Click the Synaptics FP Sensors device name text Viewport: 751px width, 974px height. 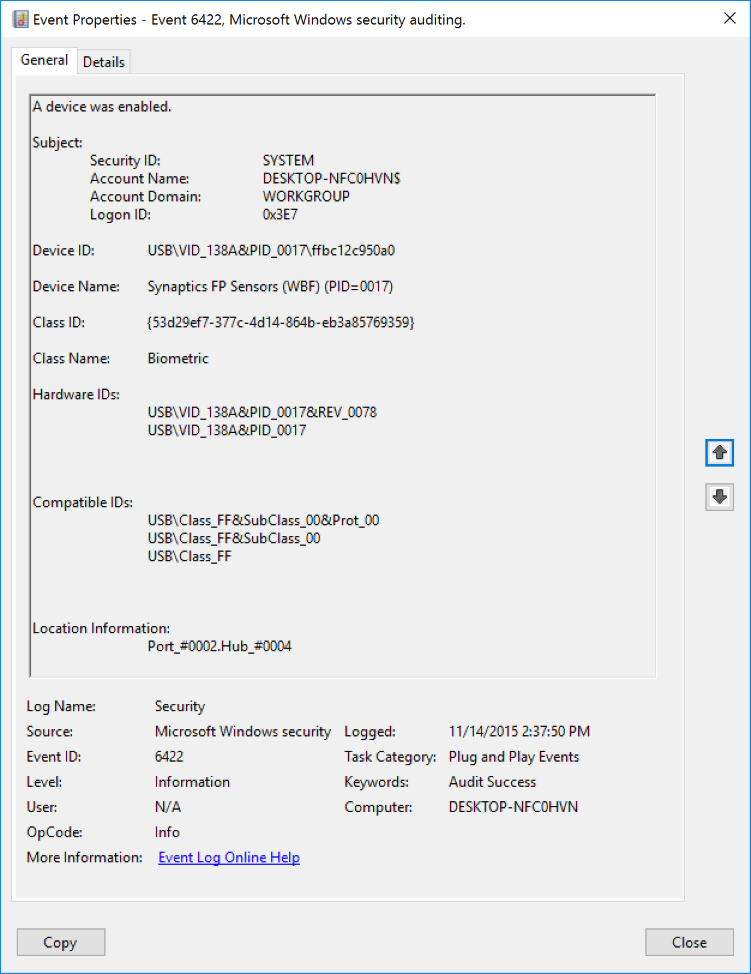[270, 286]
